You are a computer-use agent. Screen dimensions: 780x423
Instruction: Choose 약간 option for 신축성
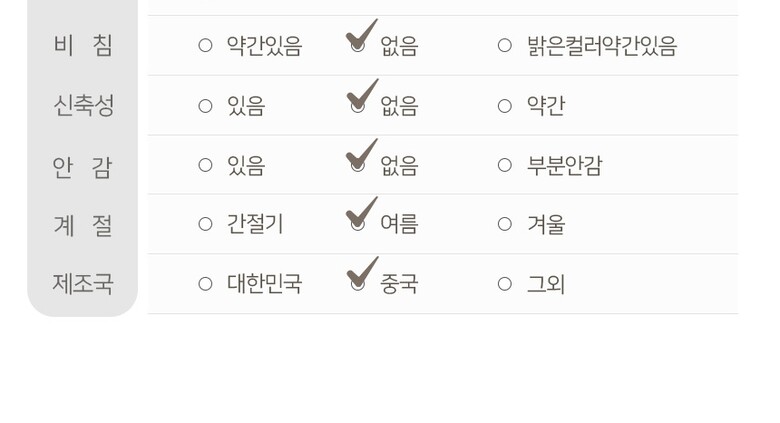(x=505, y=106)
